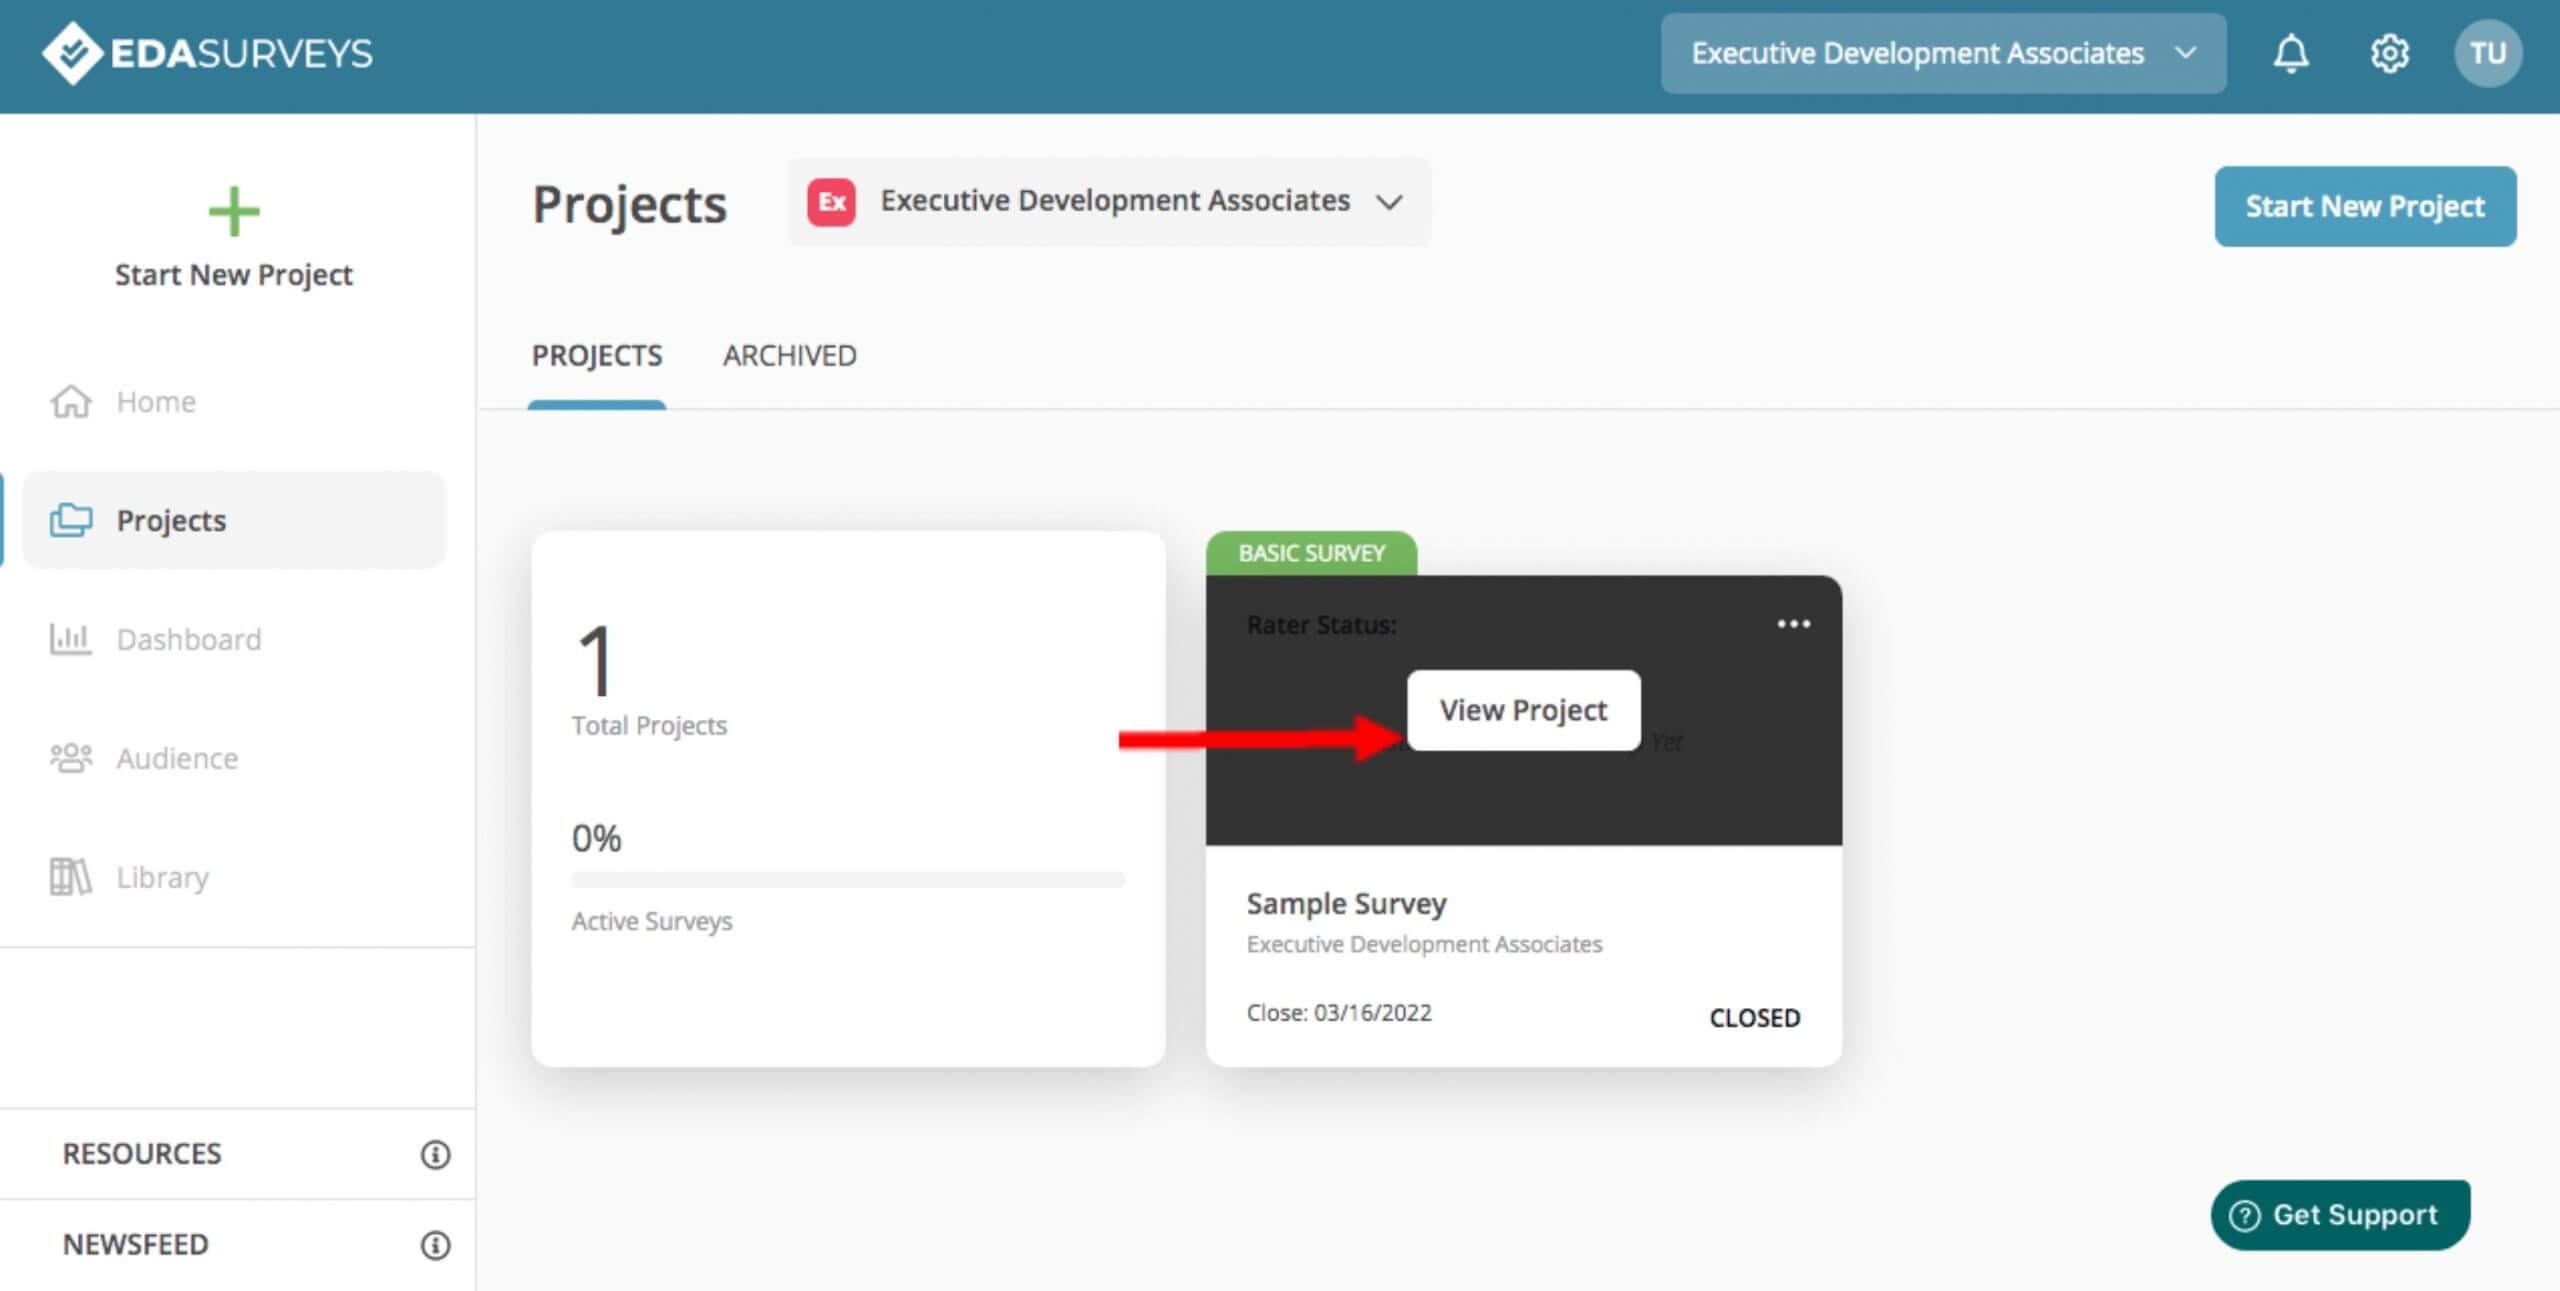Click the red Ex organization badge
Viewport: 2560px width, 1291px height.
click(831, 202)
